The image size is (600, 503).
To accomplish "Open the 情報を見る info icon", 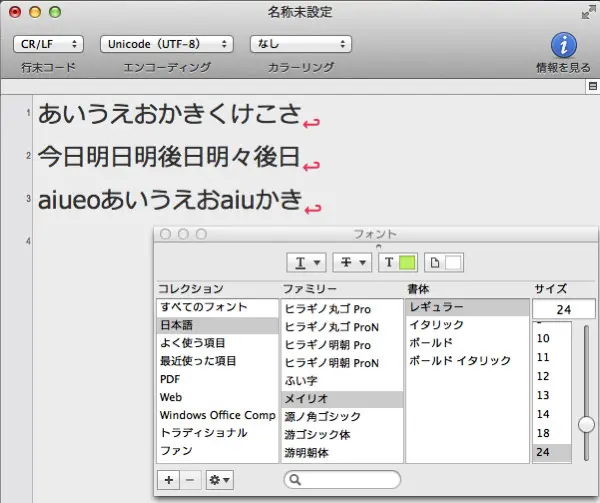I will tap(564, 45).
